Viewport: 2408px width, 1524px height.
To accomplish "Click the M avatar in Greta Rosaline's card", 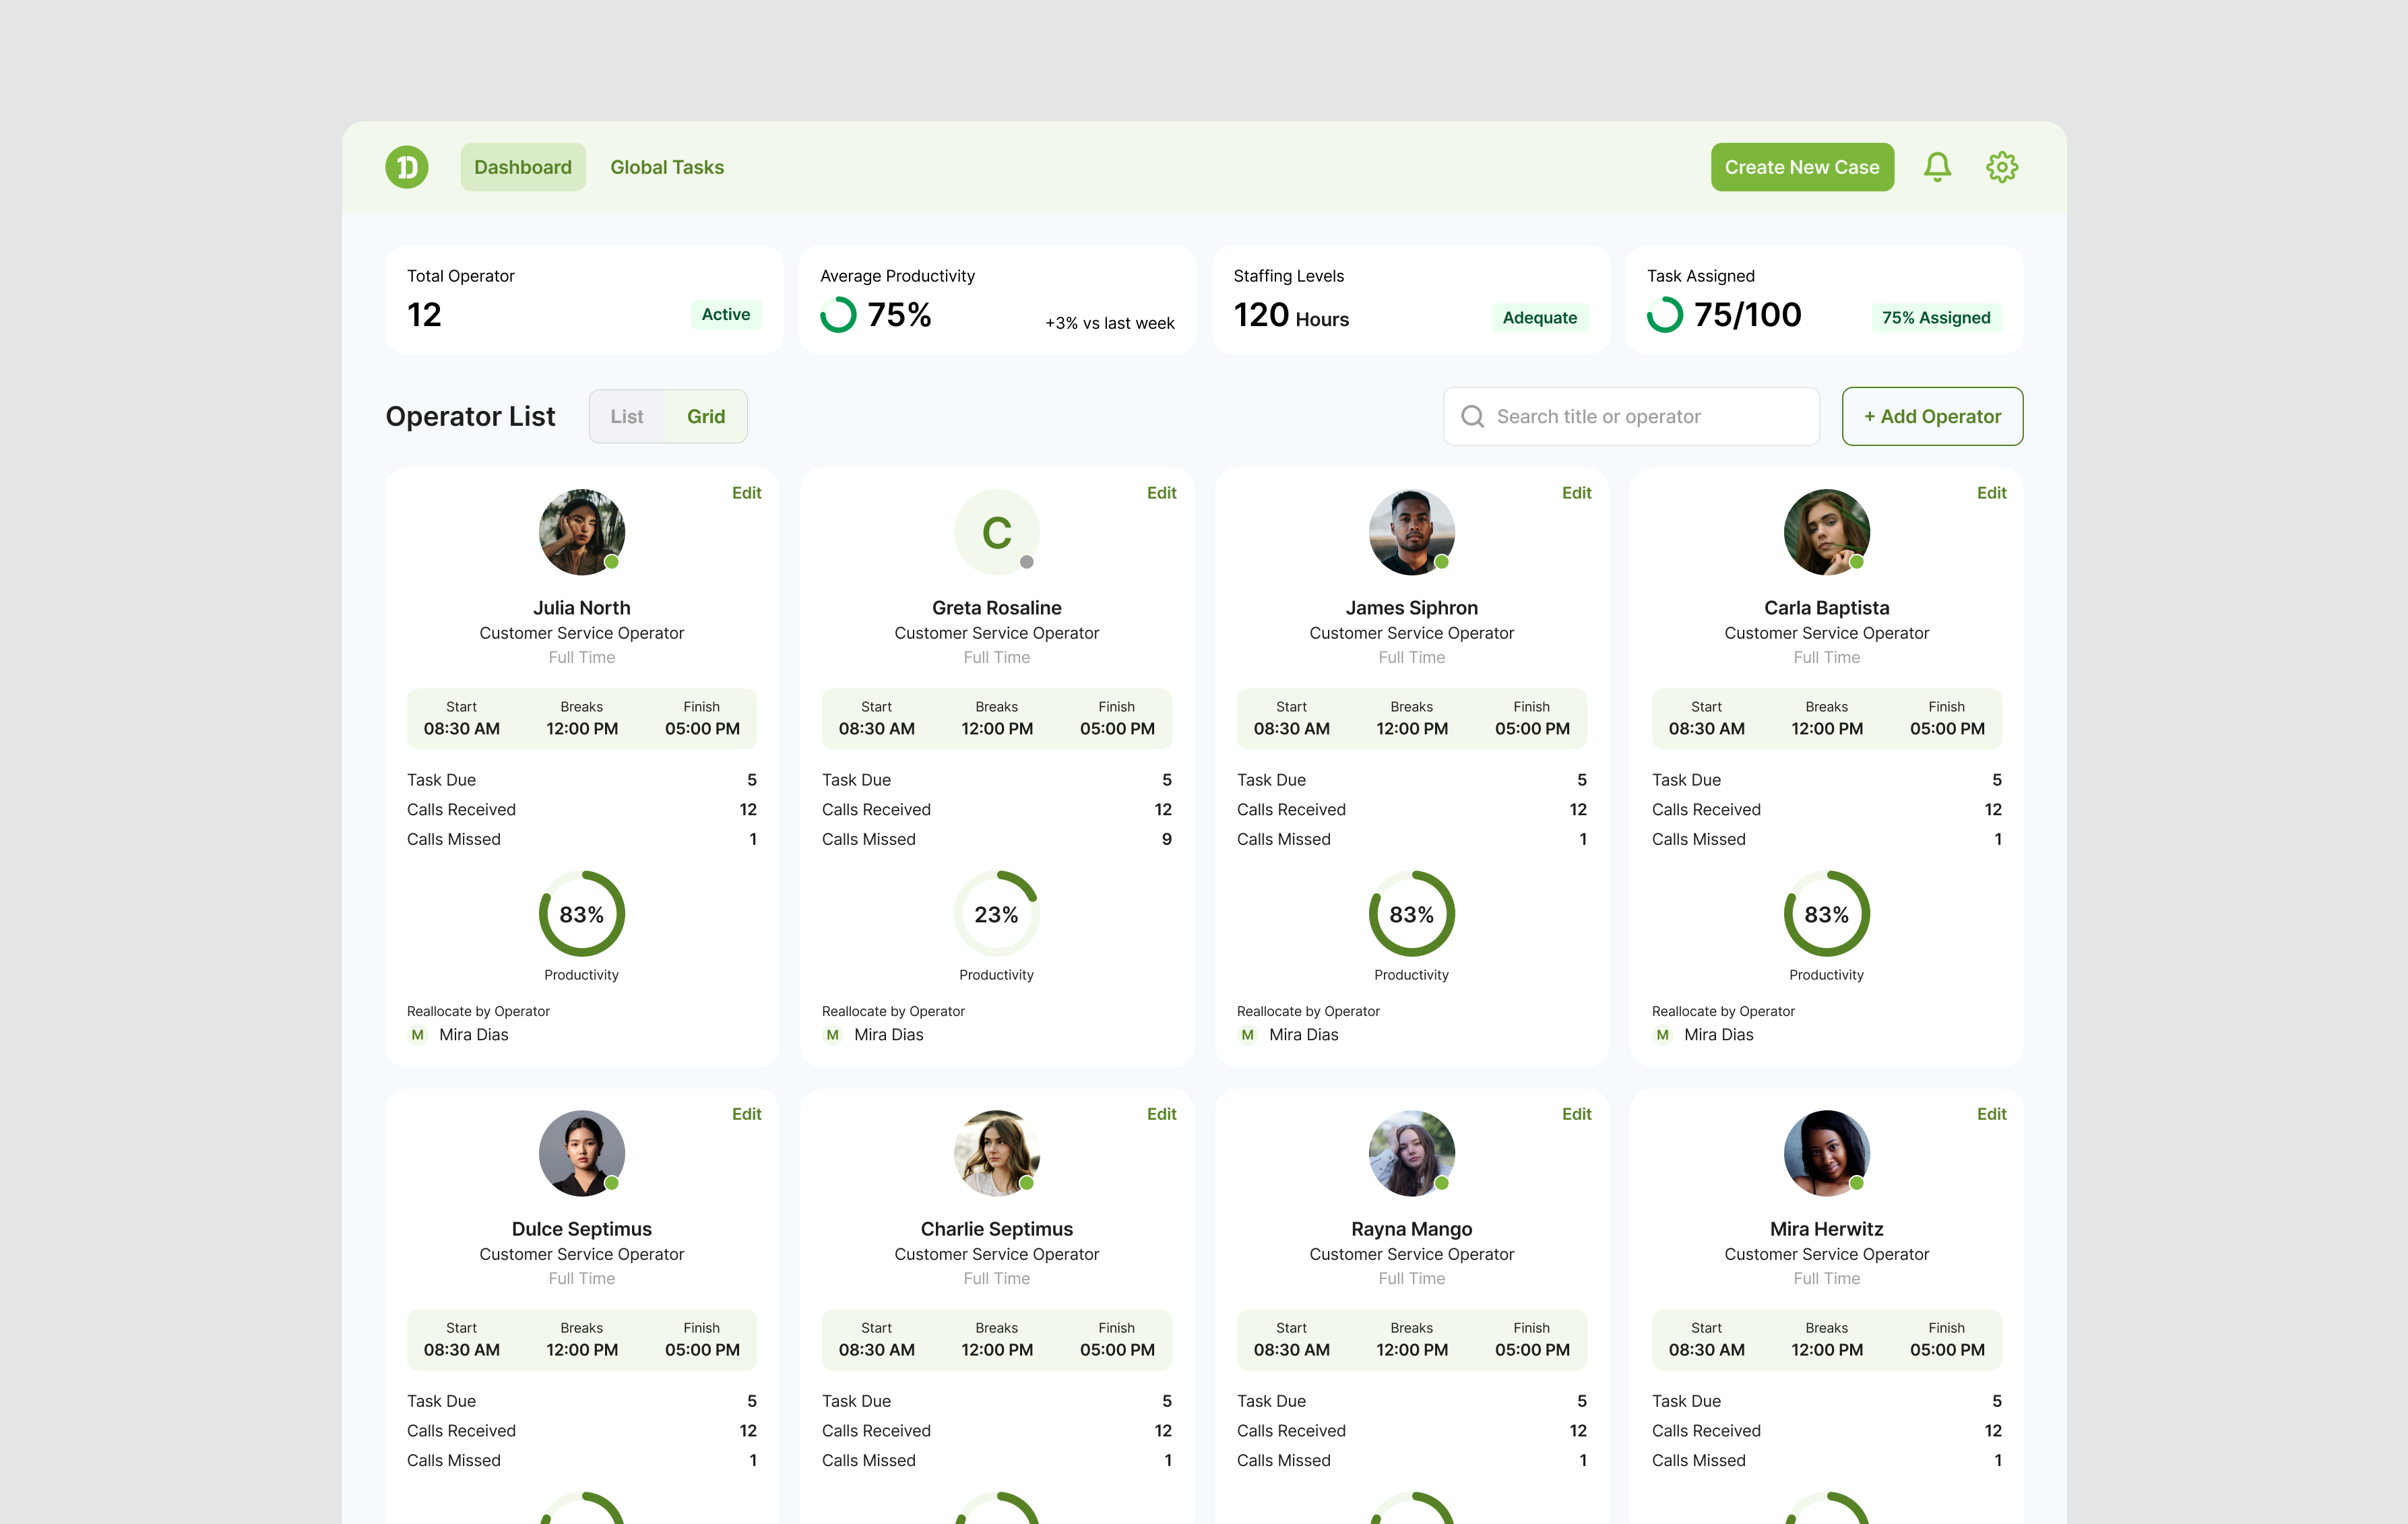I will point(833,1035).
